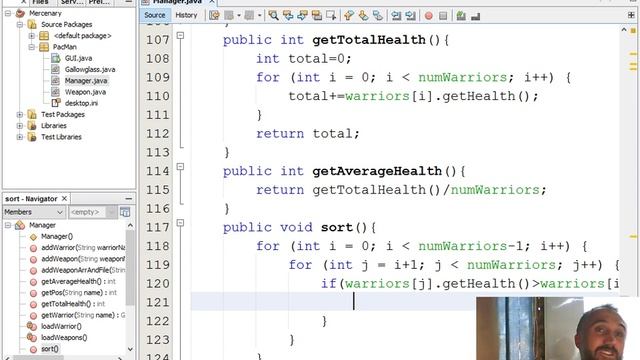The width and height of the screenshot is (640, 360).
Task: Select Weapon.java file
Action: click(x=85, y=92)
